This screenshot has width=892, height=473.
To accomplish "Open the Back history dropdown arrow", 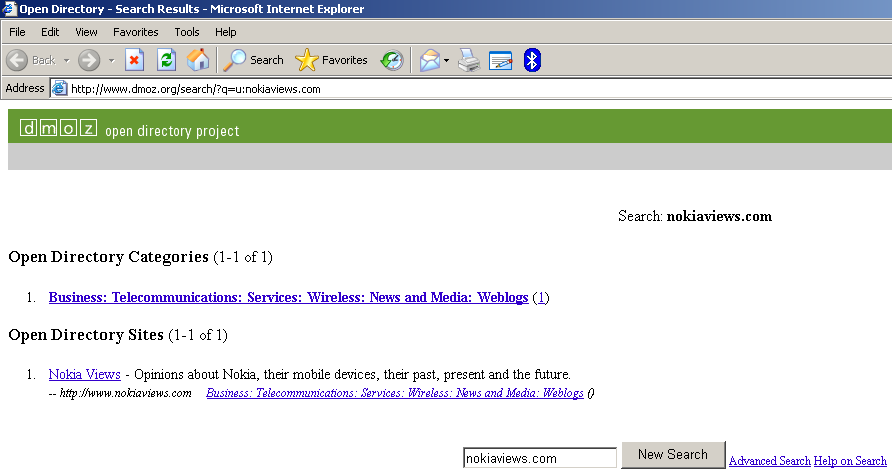I will pos(67,60).
